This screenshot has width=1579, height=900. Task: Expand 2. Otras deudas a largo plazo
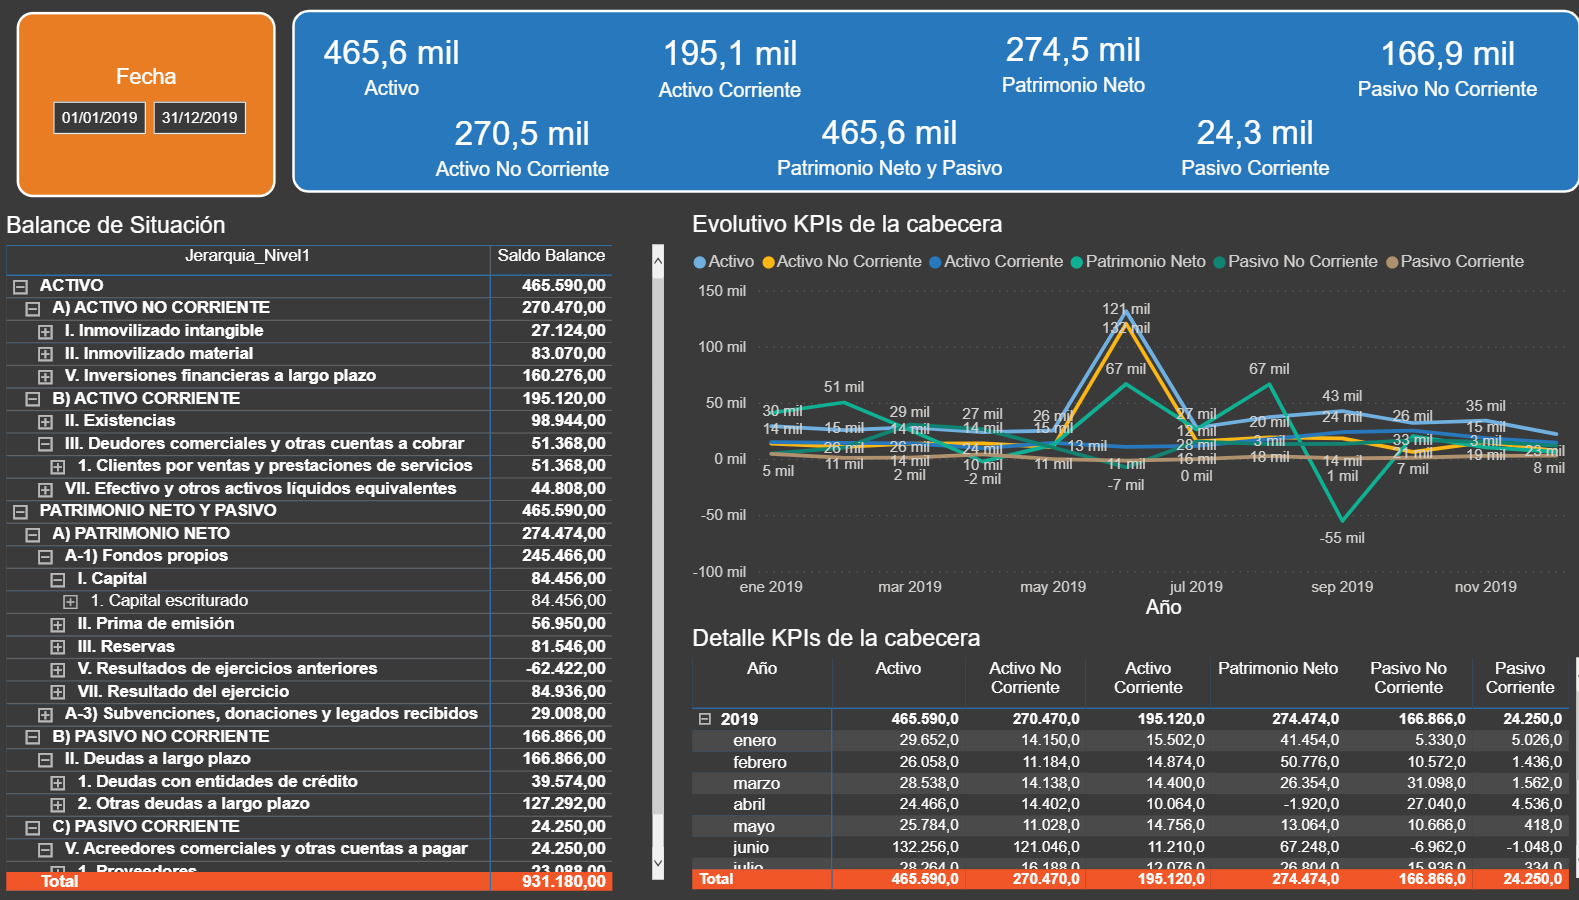[58, 805]
